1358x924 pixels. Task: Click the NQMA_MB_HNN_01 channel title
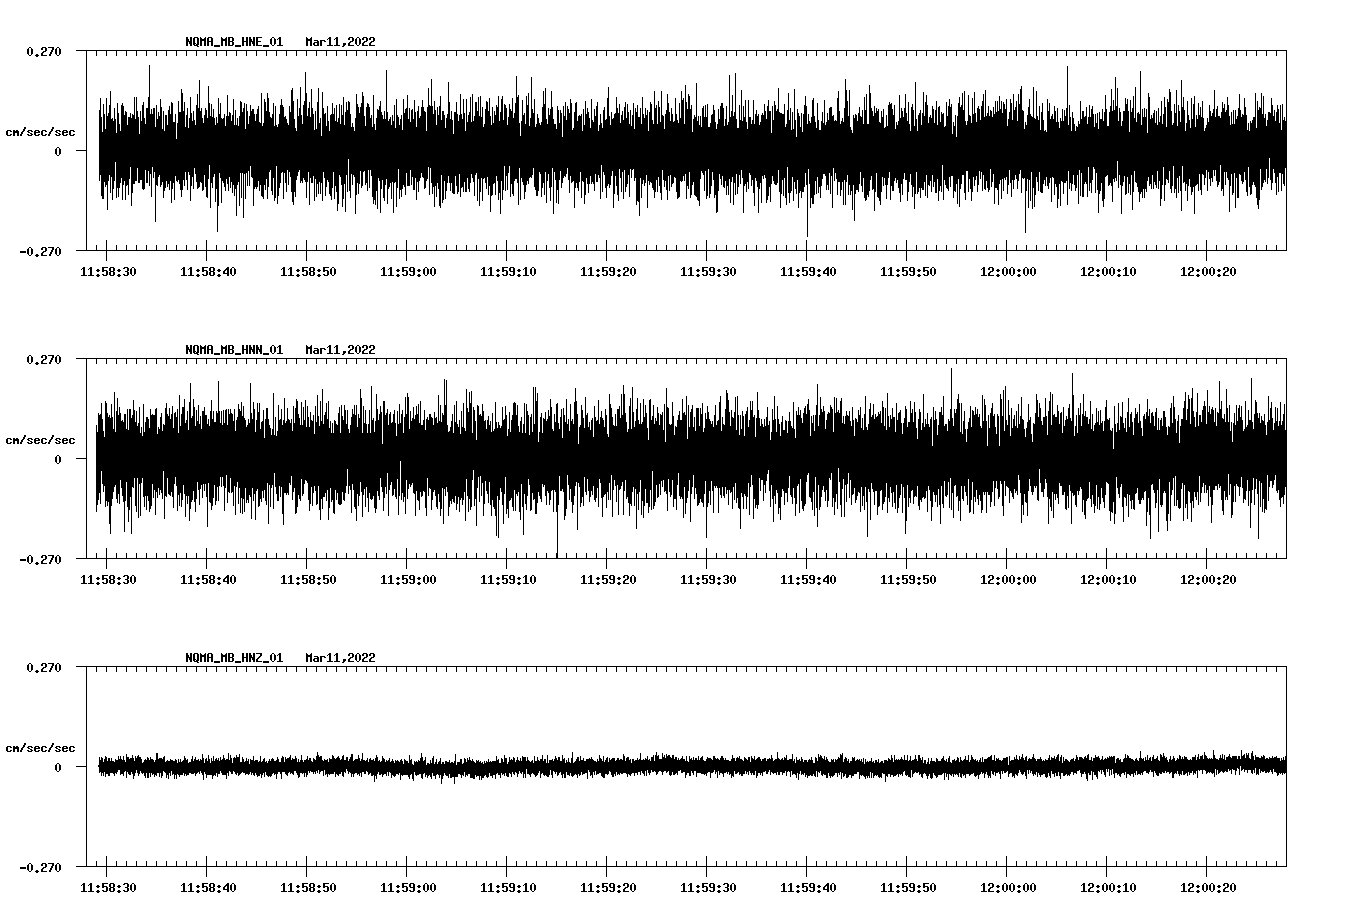(234, 350)
